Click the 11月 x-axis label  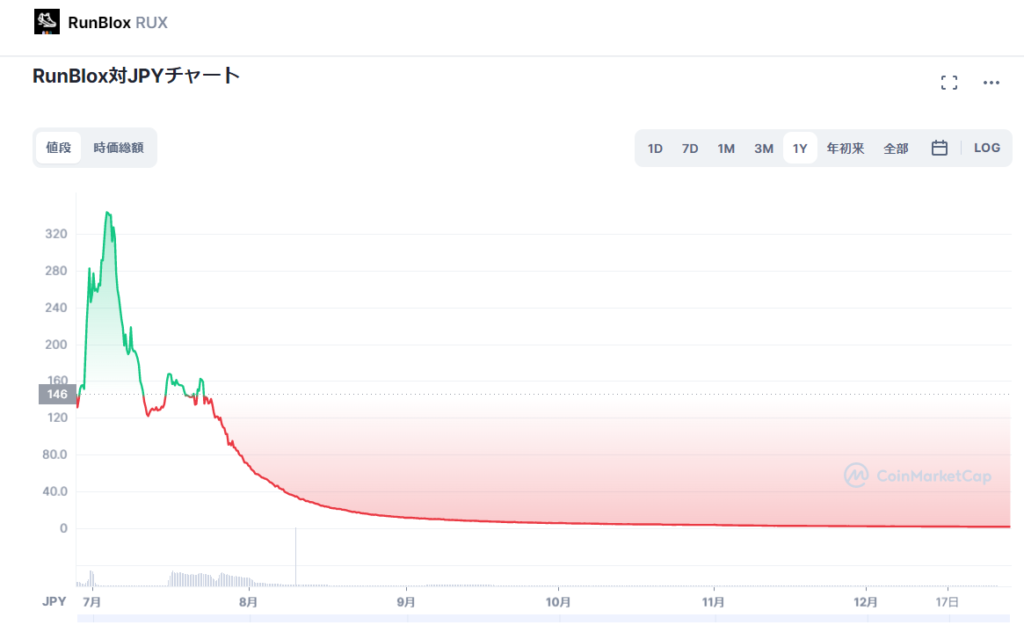713,601
